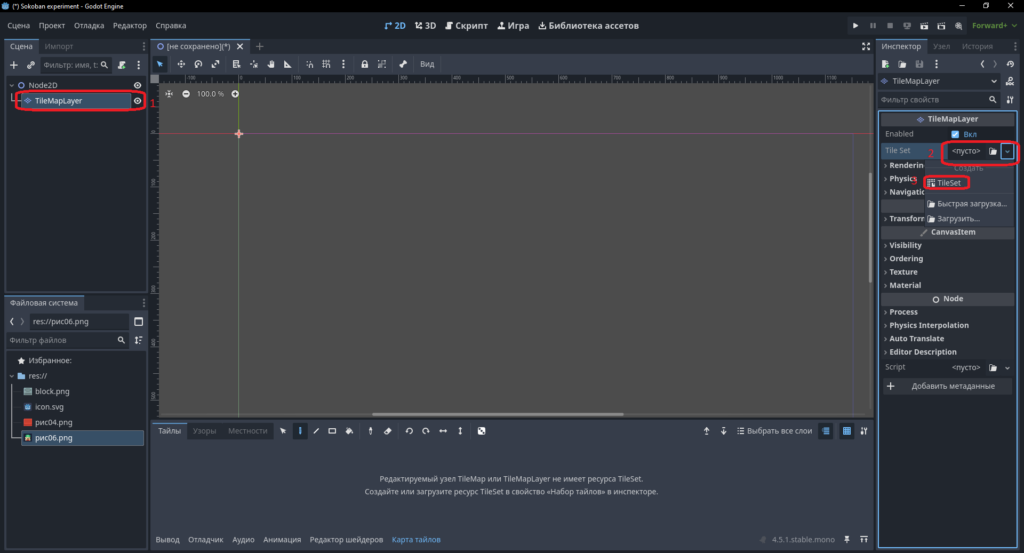Image resolution: width=1024 pixels, height=553 pixels.
Task: Flip tile horizontally in TileMap toolbar
Action: point(443,431)
